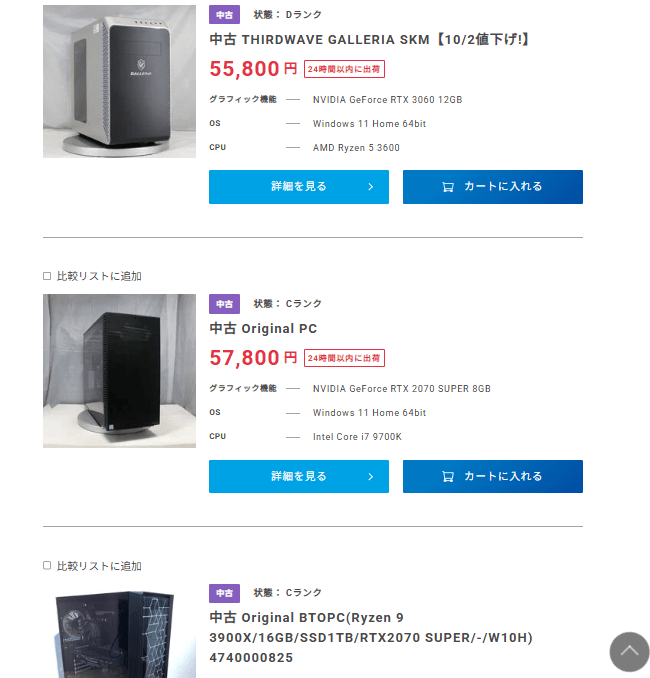Viewport: 650px width, 678px height.
Task: Check 比較リストに追加 for Original PC
Action: click(47, 276)
